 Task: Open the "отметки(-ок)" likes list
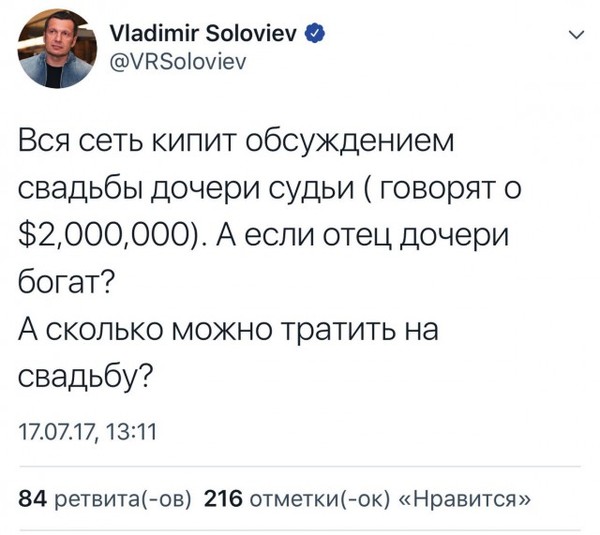tap(318, 499)
